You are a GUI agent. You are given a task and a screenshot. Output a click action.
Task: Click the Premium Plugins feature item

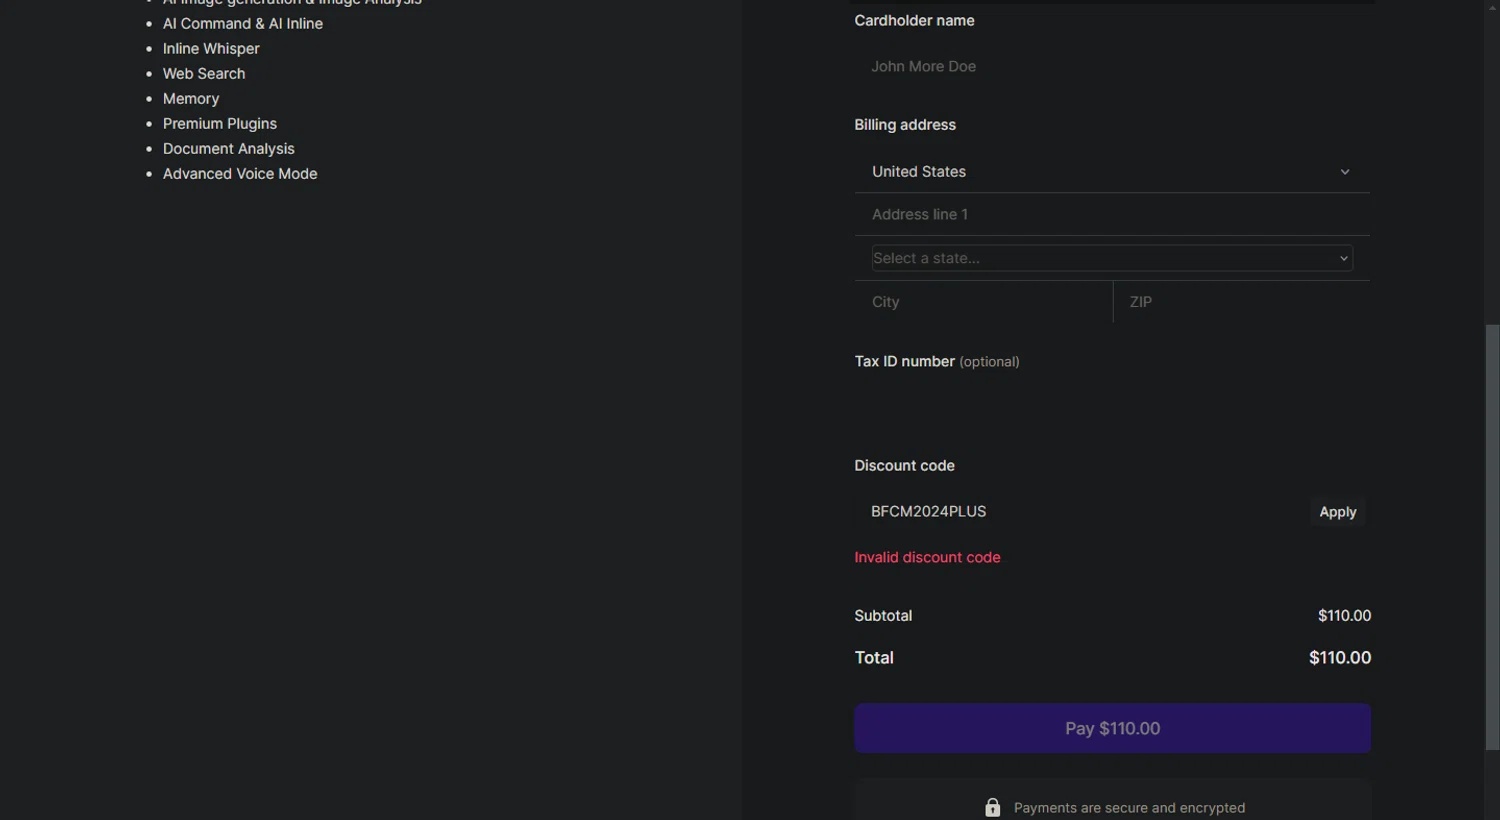(x=220, y=123)
